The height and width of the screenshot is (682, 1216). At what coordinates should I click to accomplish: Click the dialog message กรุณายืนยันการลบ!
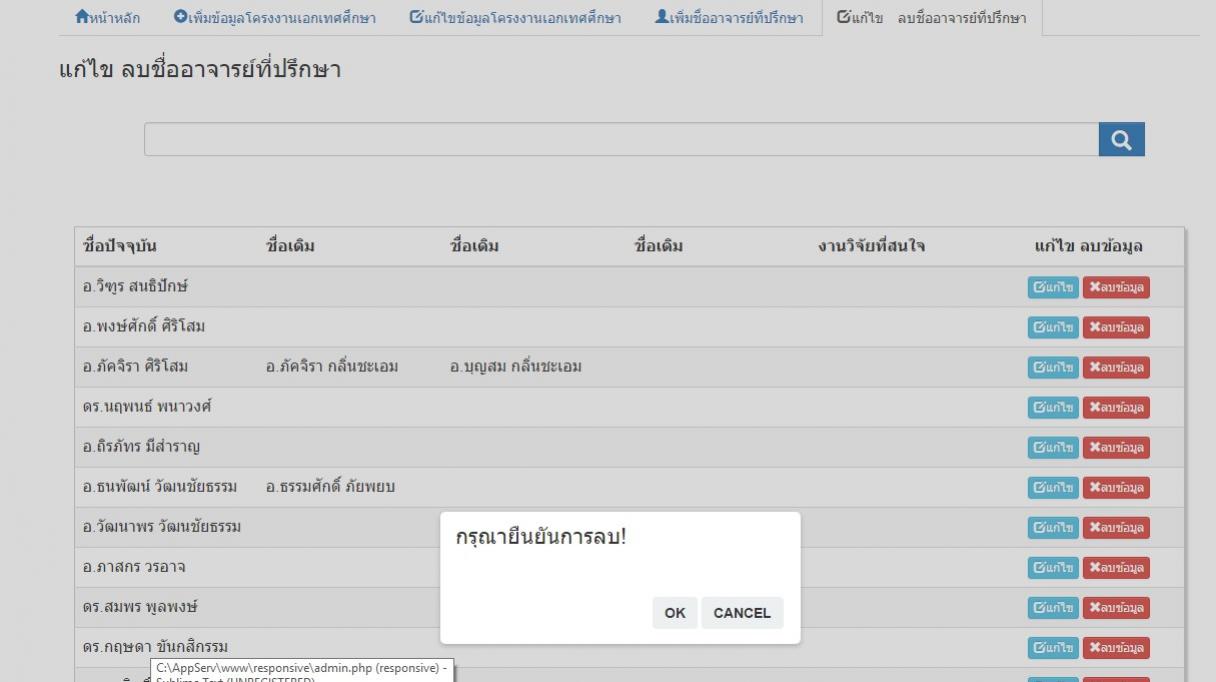click(541, 537)
